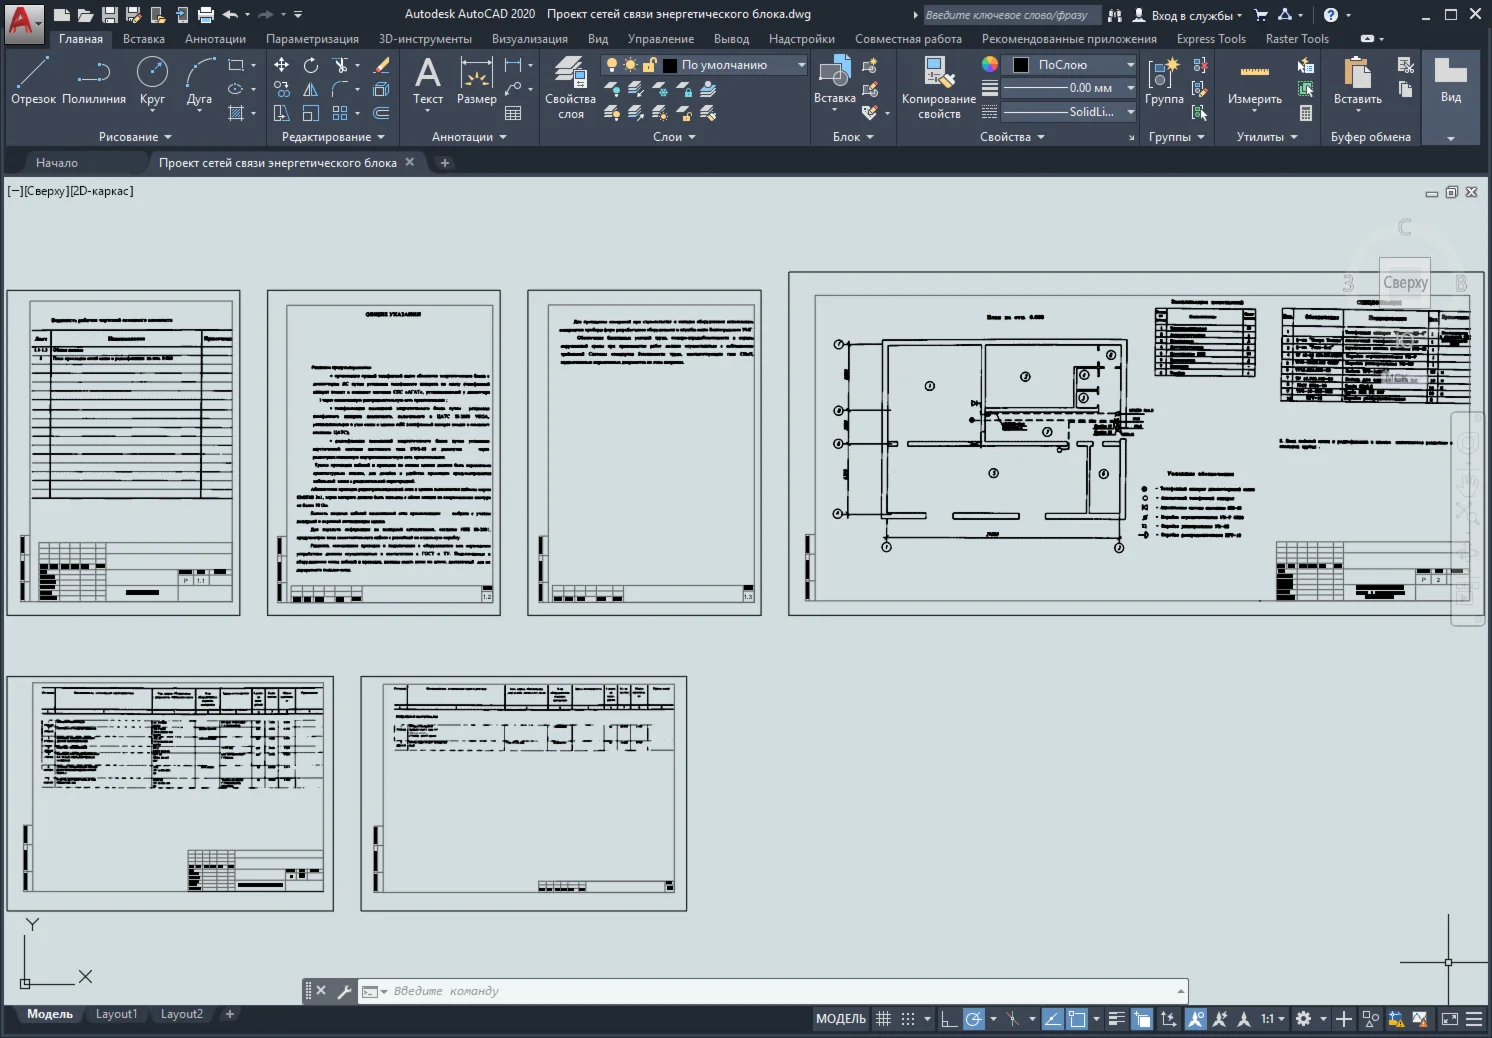The width and height of the screenshot is (1492, 1038).
Task: Toggle ortho mode in status bar
Action: tap(948, 1019)
